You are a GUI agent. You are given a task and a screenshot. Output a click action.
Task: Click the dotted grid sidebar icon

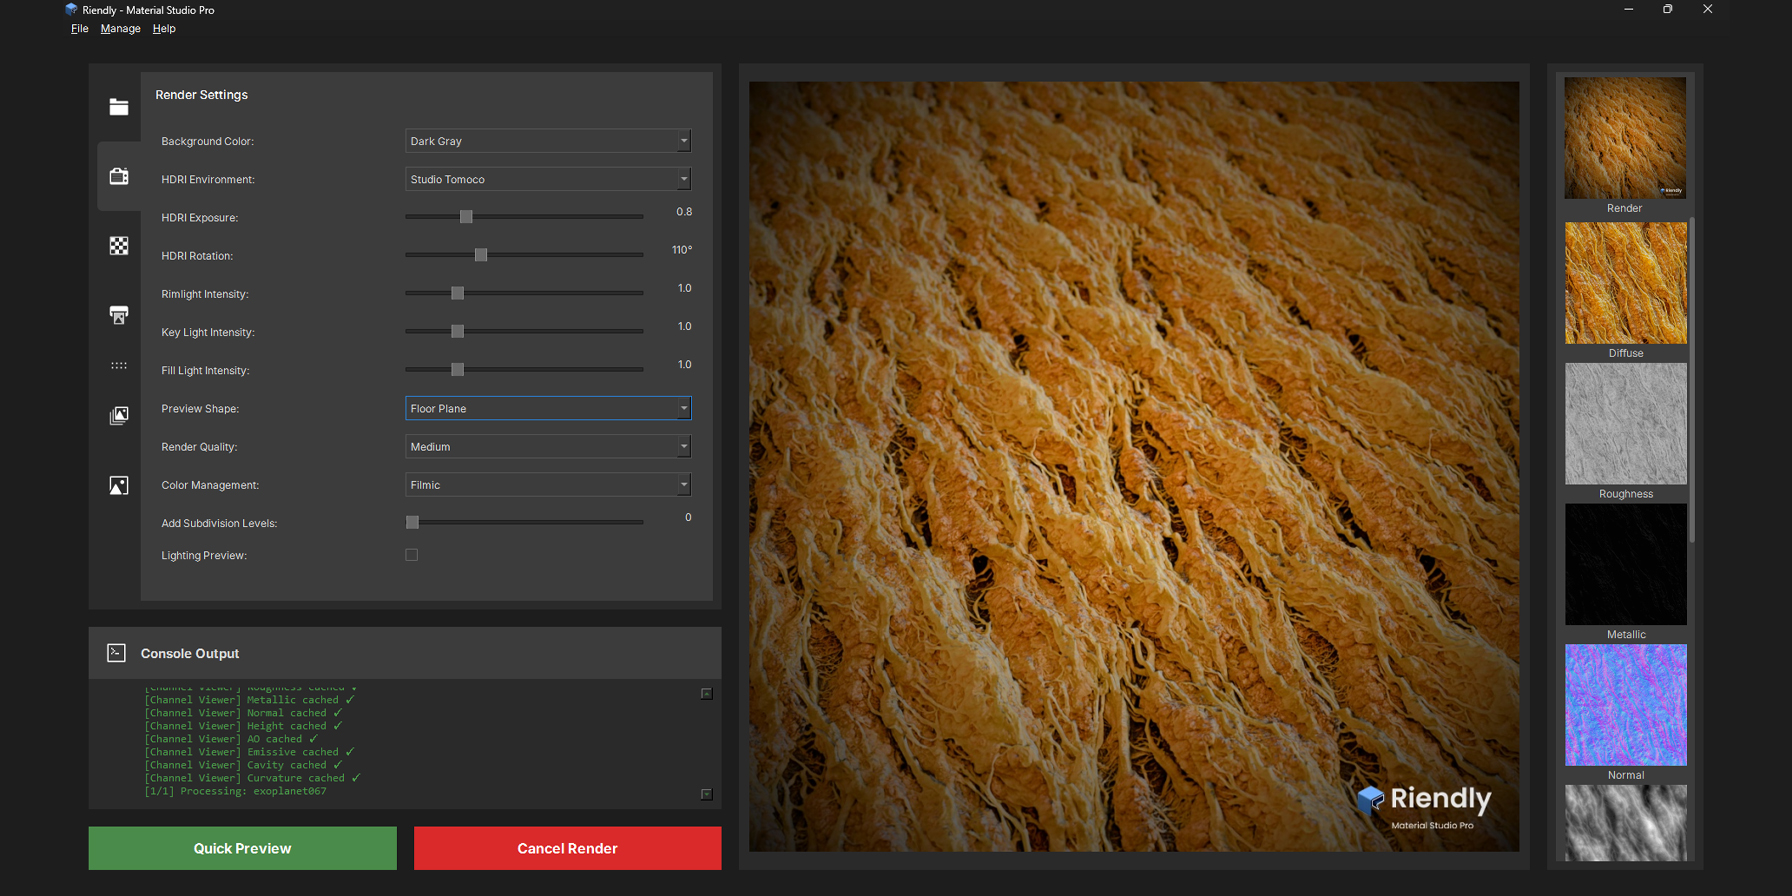(119, 365)
